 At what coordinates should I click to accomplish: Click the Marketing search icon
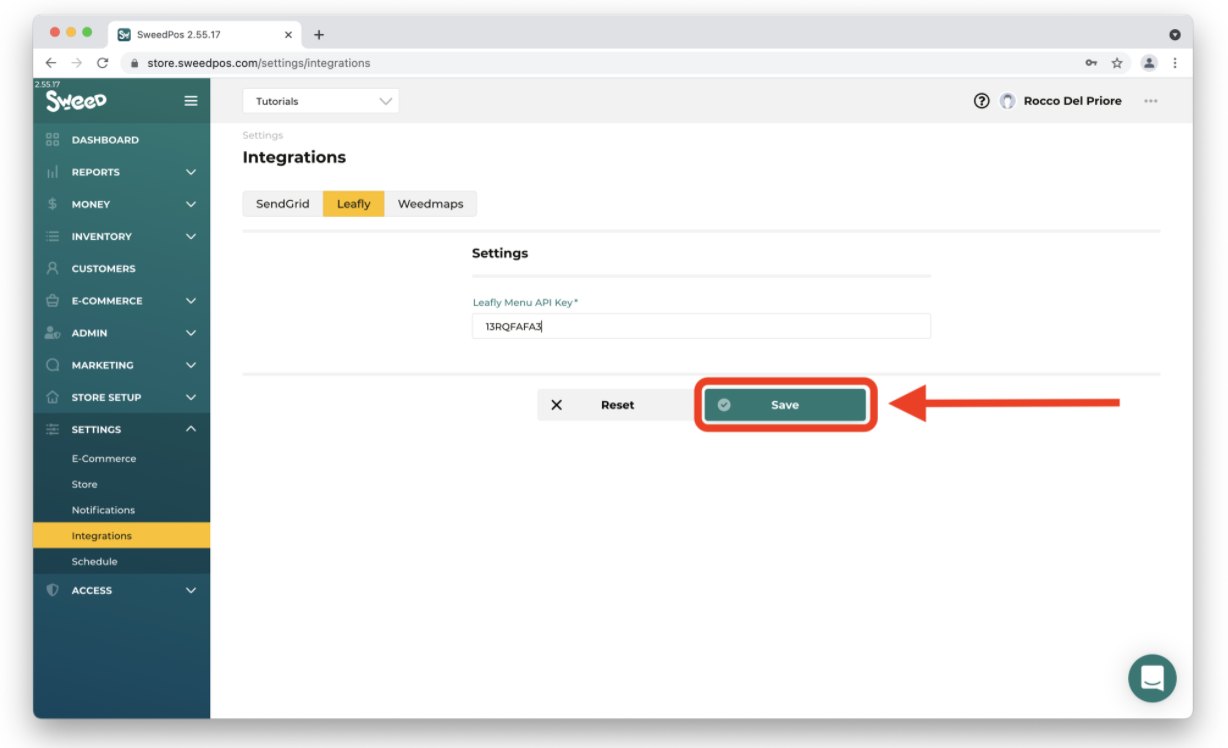coord(53,365)
